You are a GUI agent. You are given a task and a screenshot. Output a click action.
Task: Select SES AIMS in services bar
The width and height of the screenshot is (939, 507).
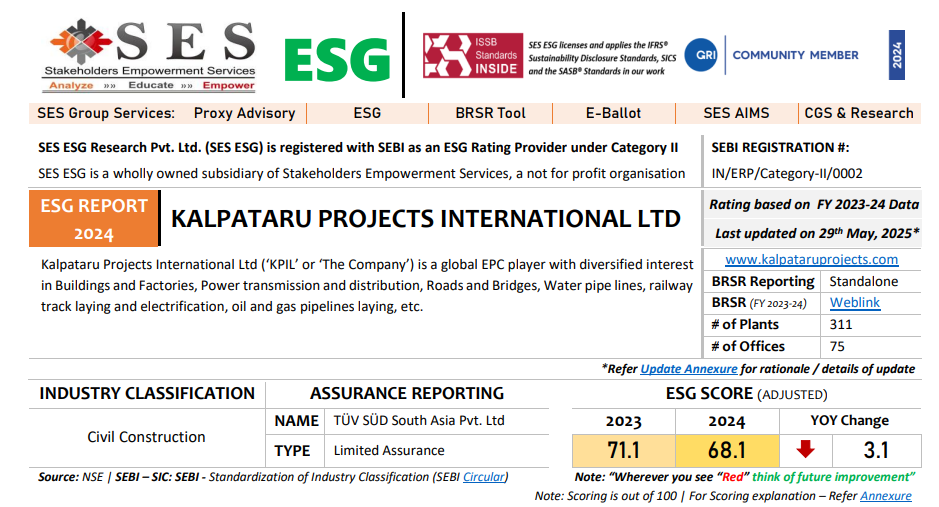point(736,113)
